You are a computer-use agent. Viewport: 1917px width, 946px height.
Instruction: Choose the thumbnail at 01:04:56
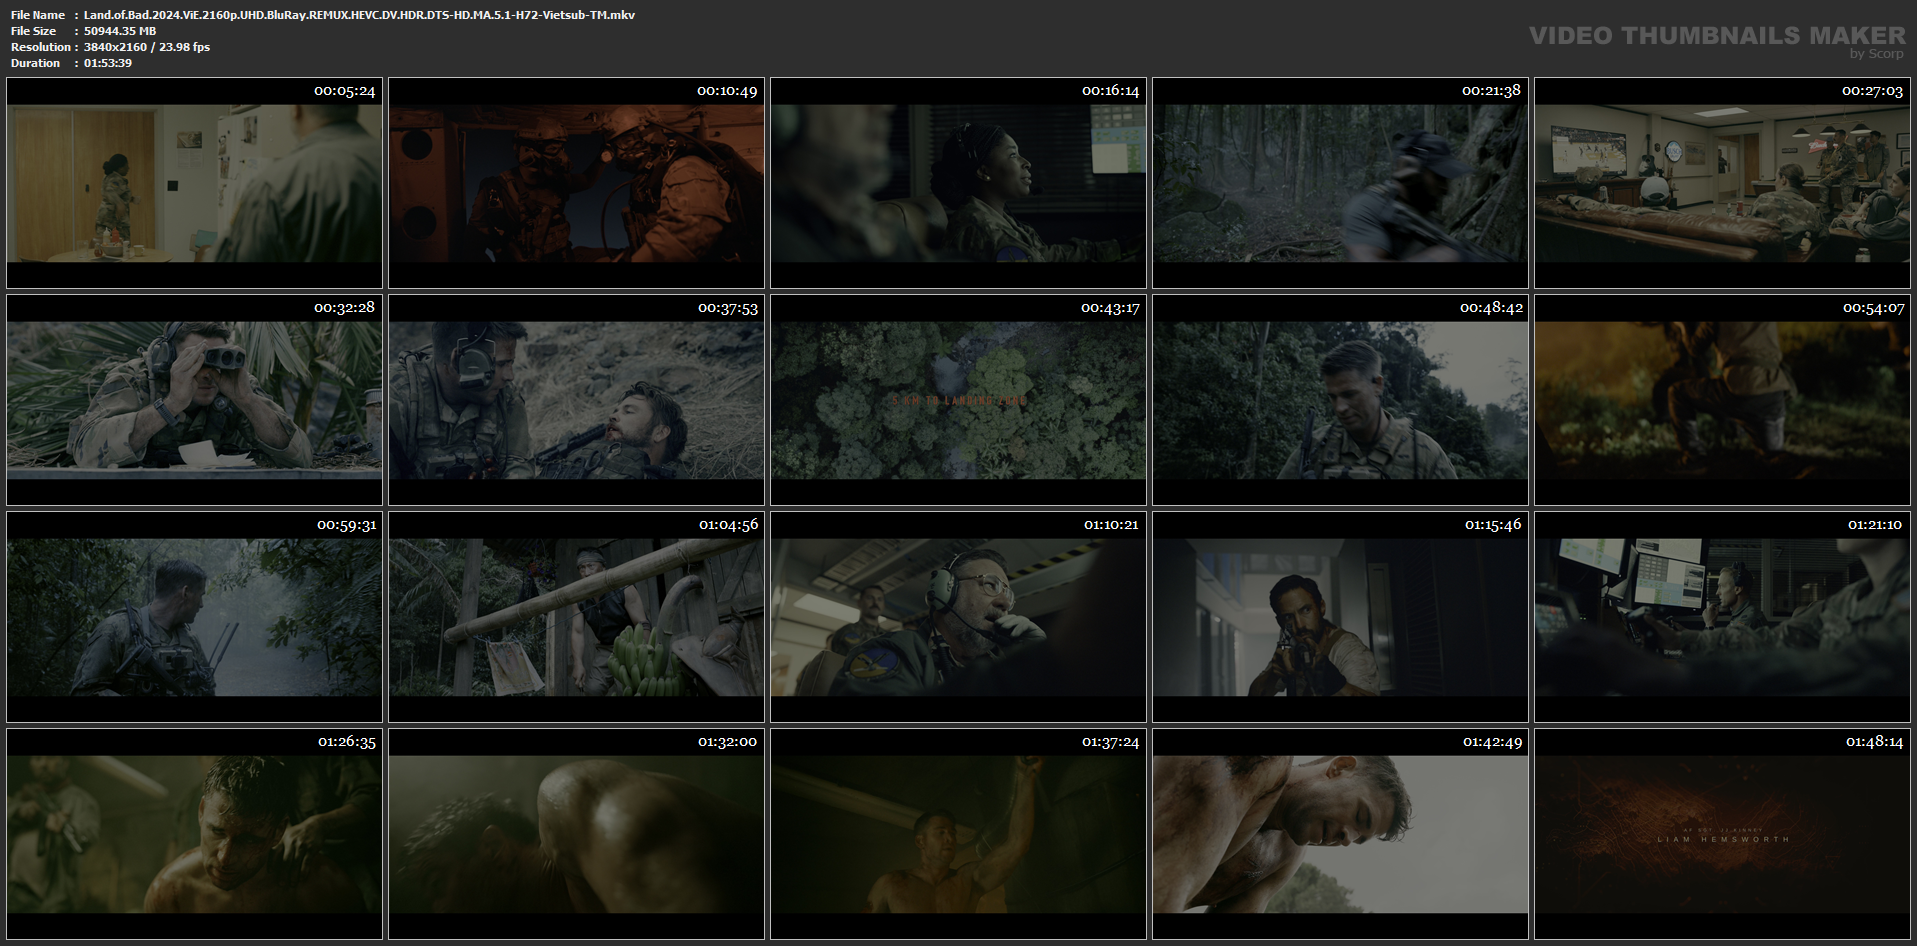click(x=576, y=617)
